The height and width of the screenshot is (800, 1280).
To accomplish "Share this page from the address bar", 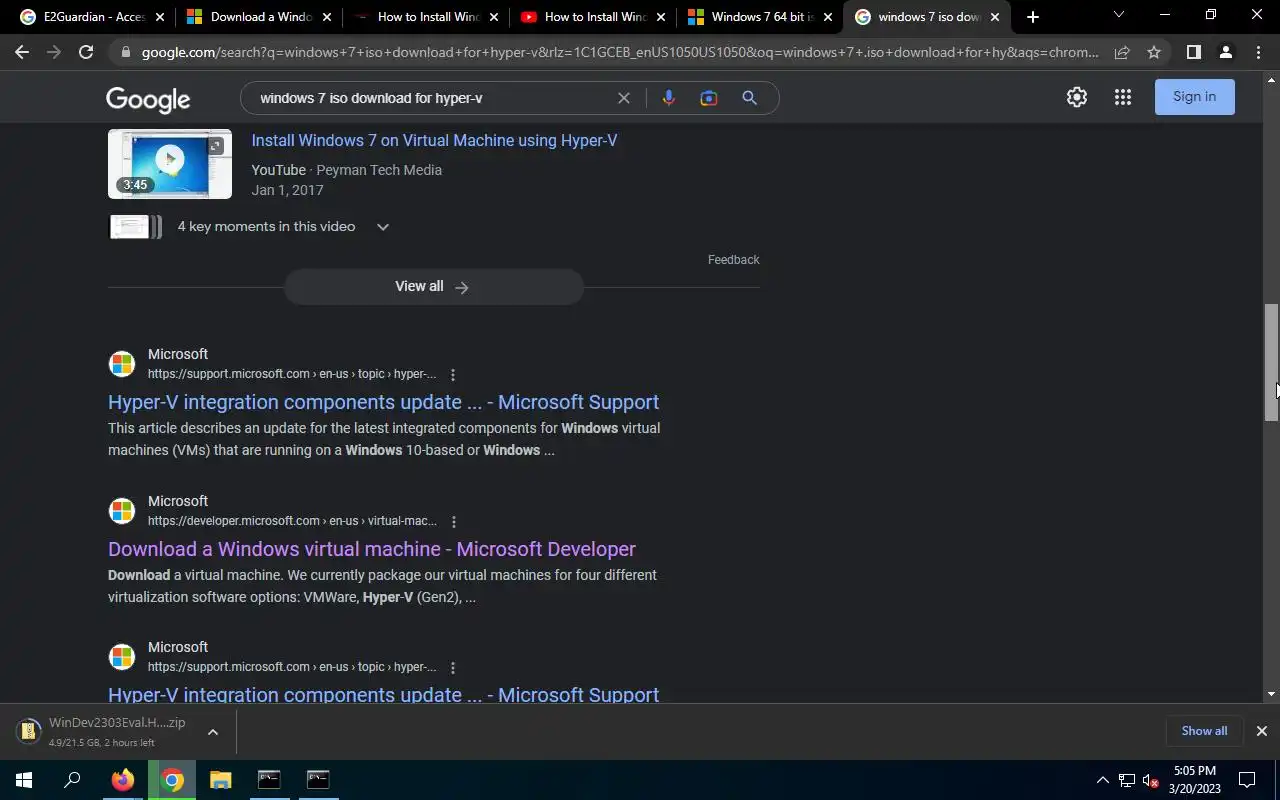I will pyautogui.click(x=1122, y=52).
